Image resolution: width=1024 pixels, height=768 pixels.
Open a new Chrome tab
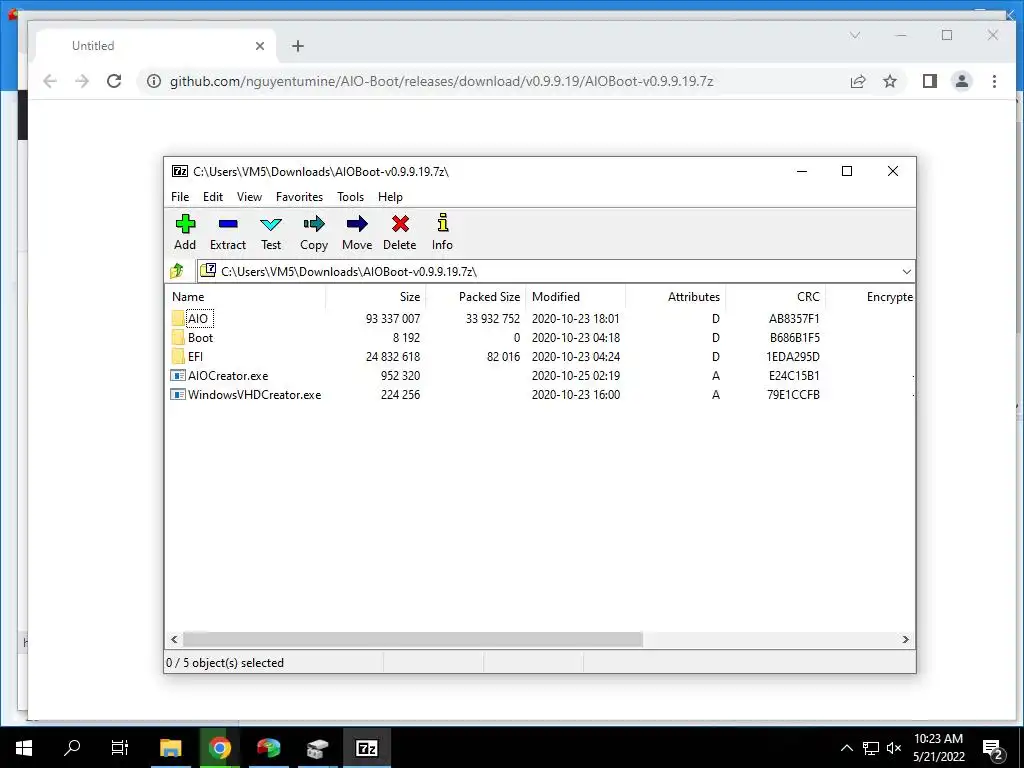tap(298, 46)
